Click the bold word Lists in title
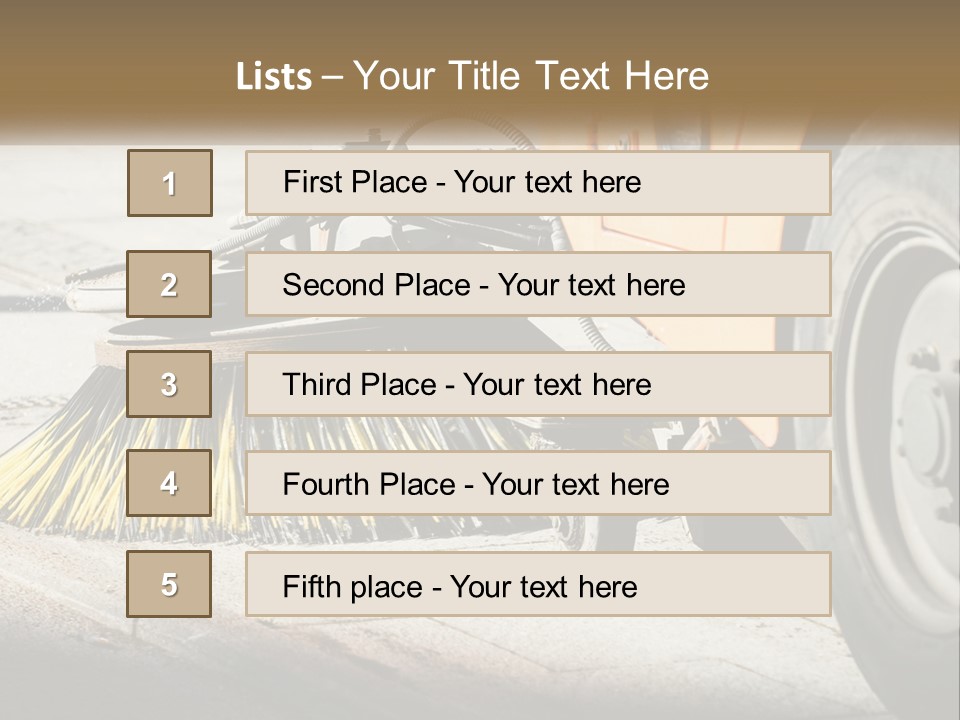Viewport: 960px width, 720px height. (x=274, y=77)
